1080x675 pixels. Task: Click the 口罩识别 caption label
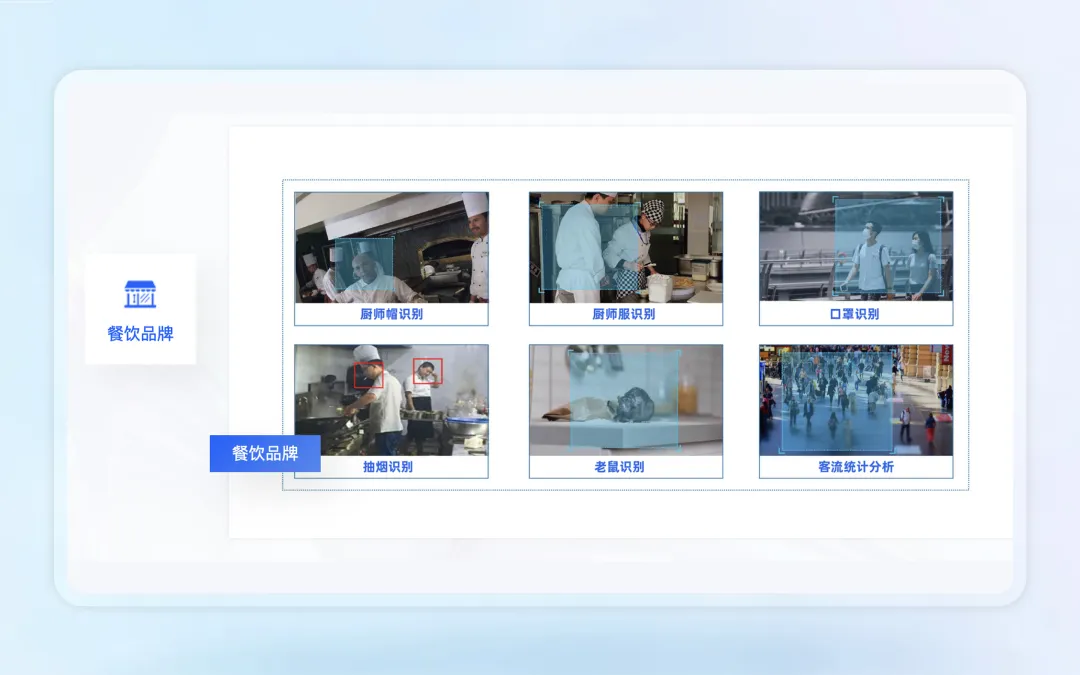point(855,314)
